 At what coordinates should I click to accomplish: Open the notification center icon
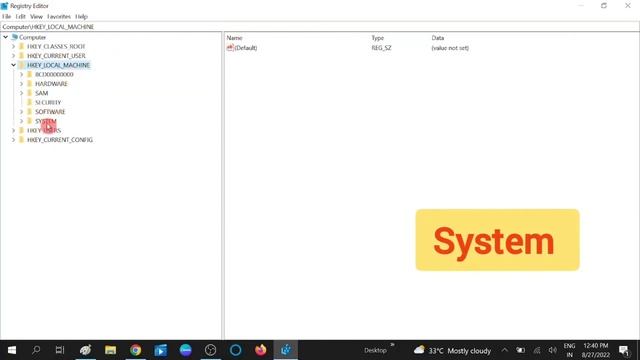[x=624, y=350]
